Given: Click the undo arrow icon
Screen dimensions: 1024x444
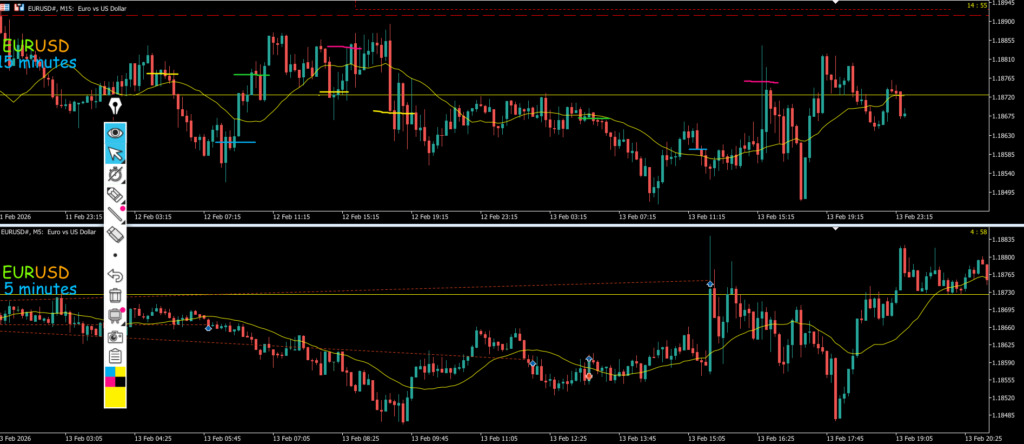Looking at the screenshot, I should point(116,275).
